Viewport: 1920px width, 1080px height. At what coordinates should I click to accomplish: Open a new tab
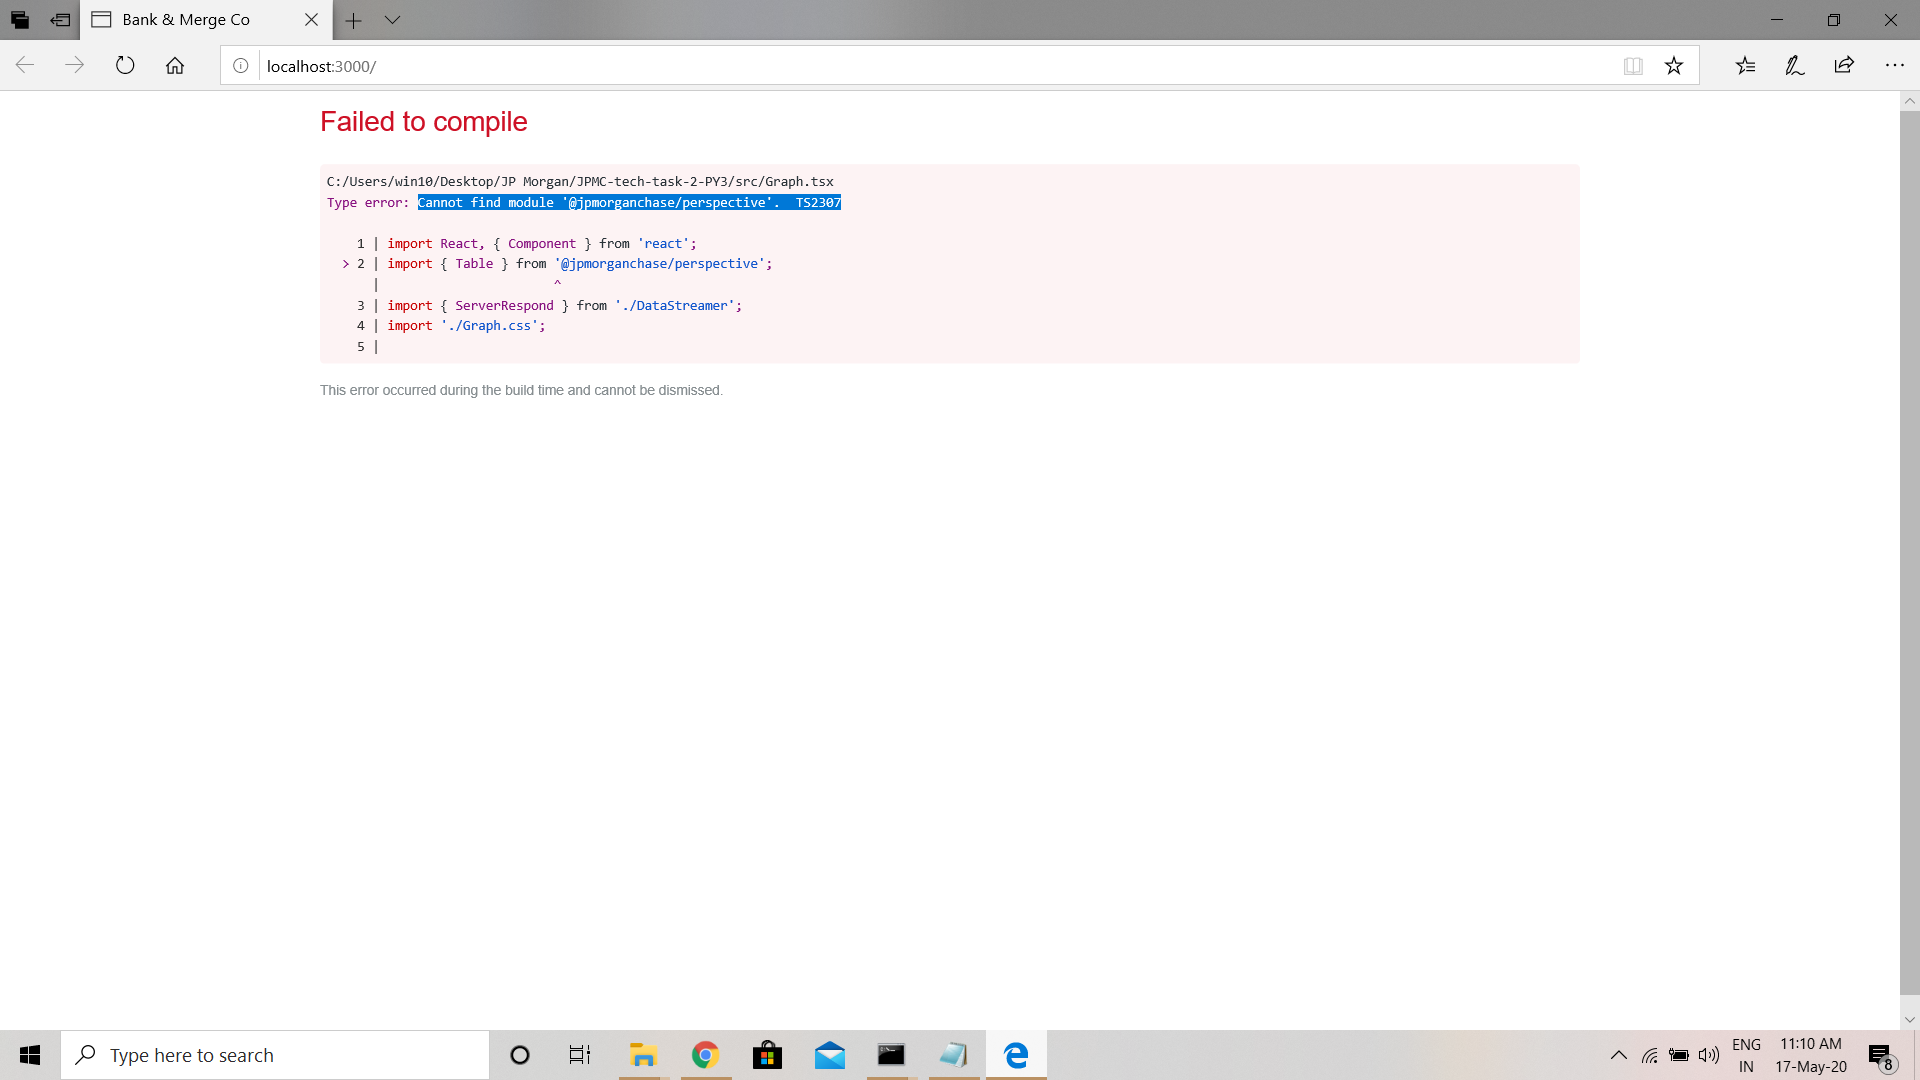pos(353,20)
